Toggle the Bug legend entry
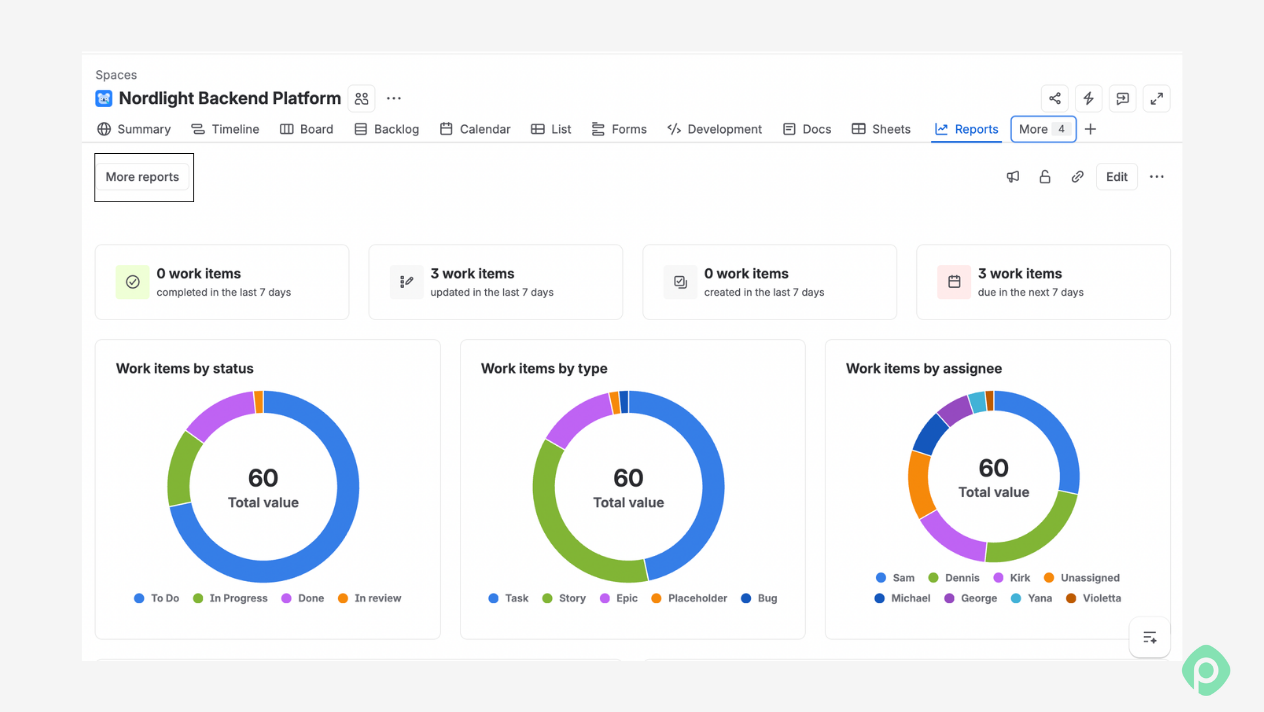The height and width of the screenshot is (712, 1264). click(x=759, y=598)
